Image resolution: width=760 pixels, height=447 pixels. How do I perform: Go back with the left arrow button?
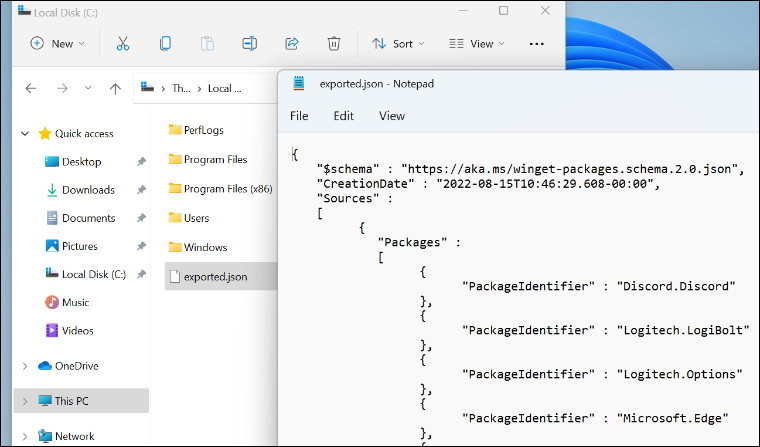31,88
